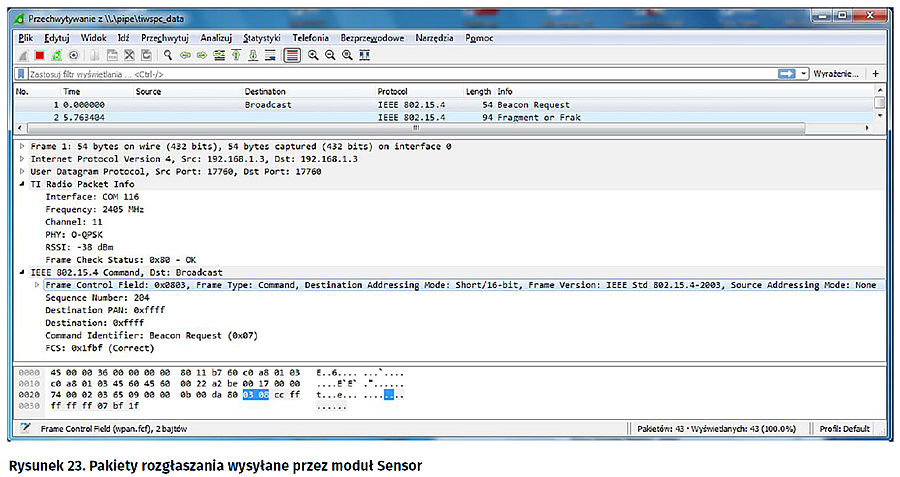Zoom in on packet text

[313, 55]
